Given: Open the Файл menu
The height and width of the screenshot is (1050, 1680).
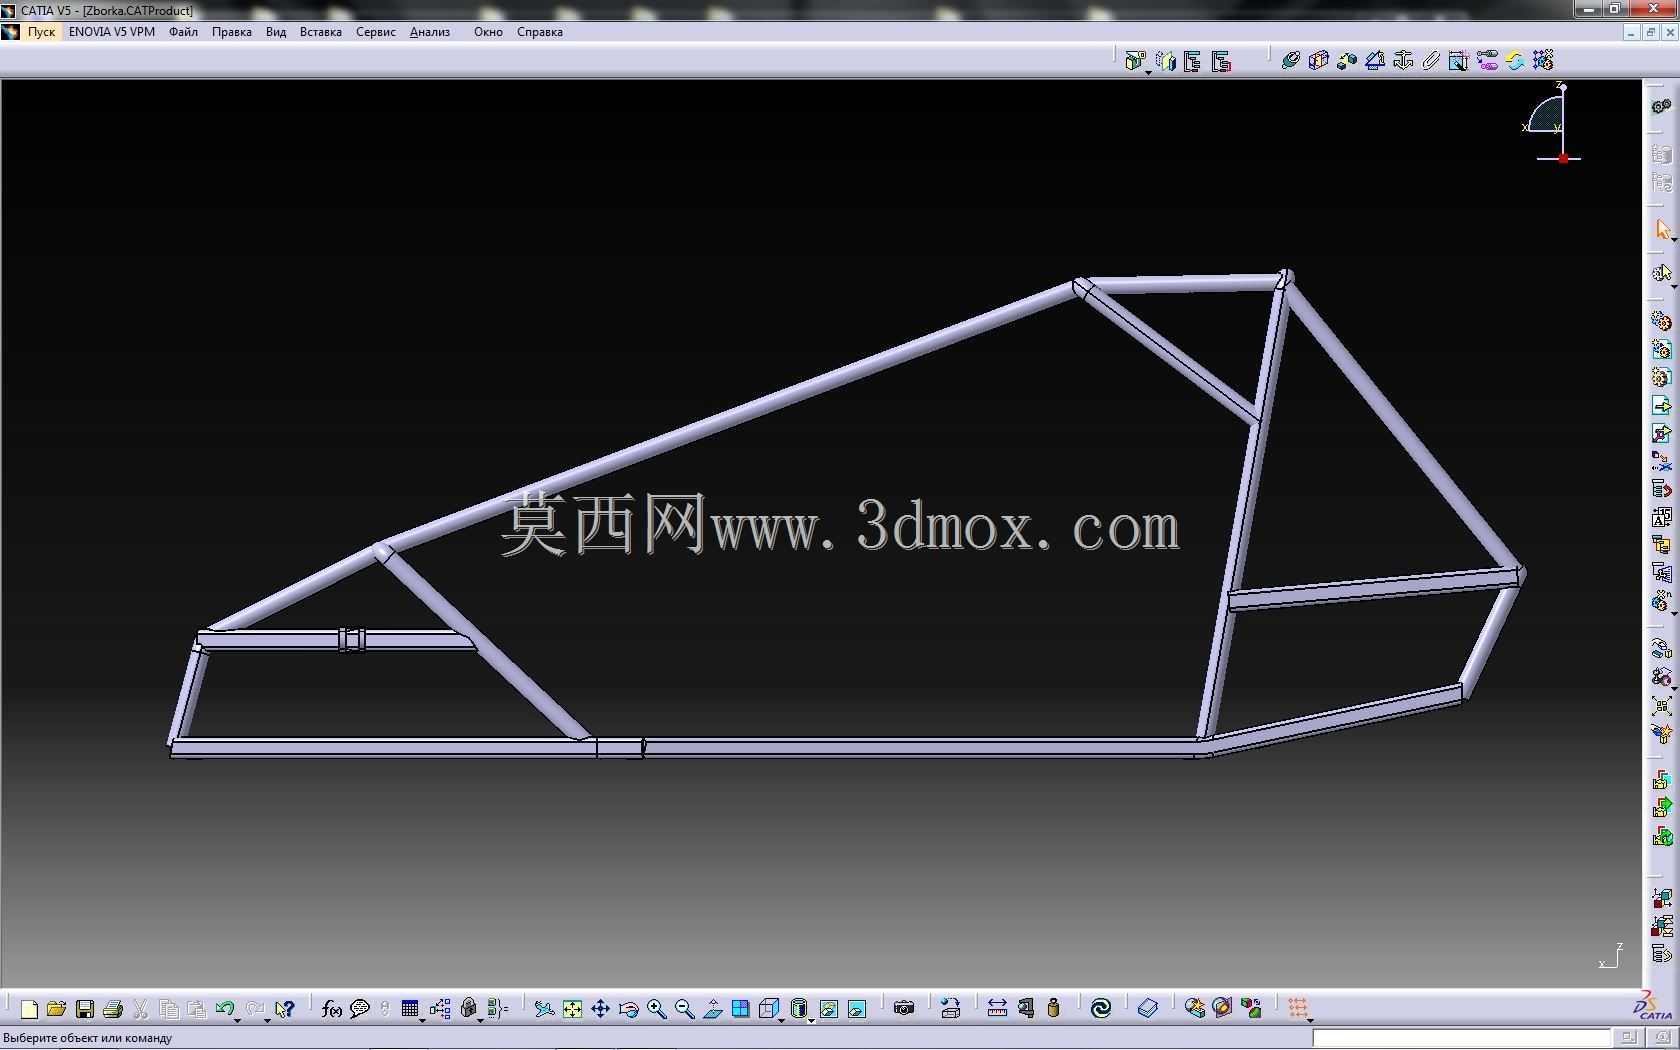Looking at the screenshot, I should point(183,32).
